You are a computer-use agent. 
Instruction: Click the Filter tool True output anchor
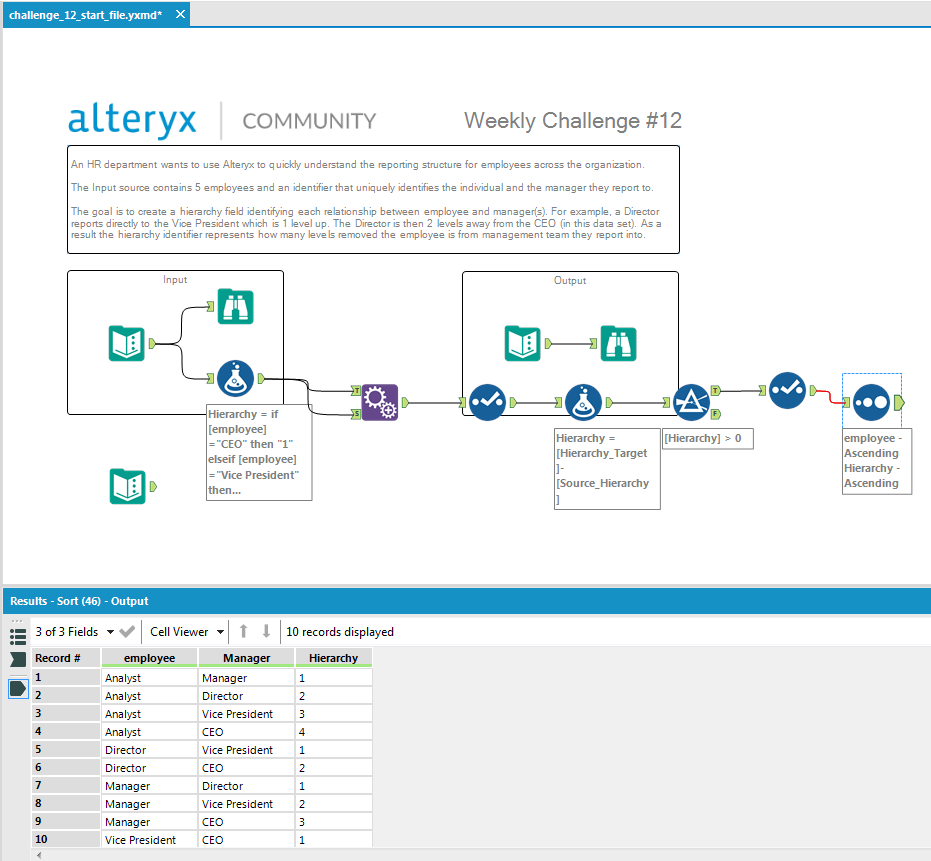pos(716,391)
